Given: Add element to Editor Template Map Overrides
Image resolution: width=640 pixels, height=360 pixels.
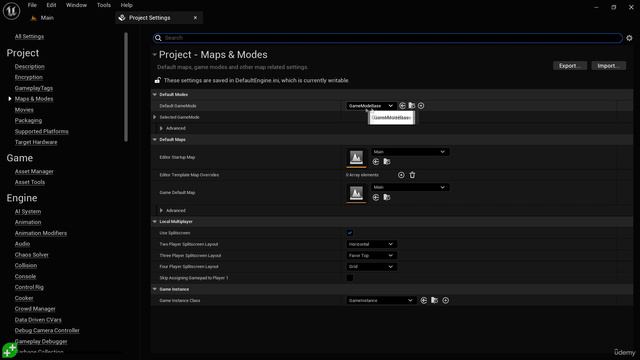Looking at the screenshot, I should [401, 175].
